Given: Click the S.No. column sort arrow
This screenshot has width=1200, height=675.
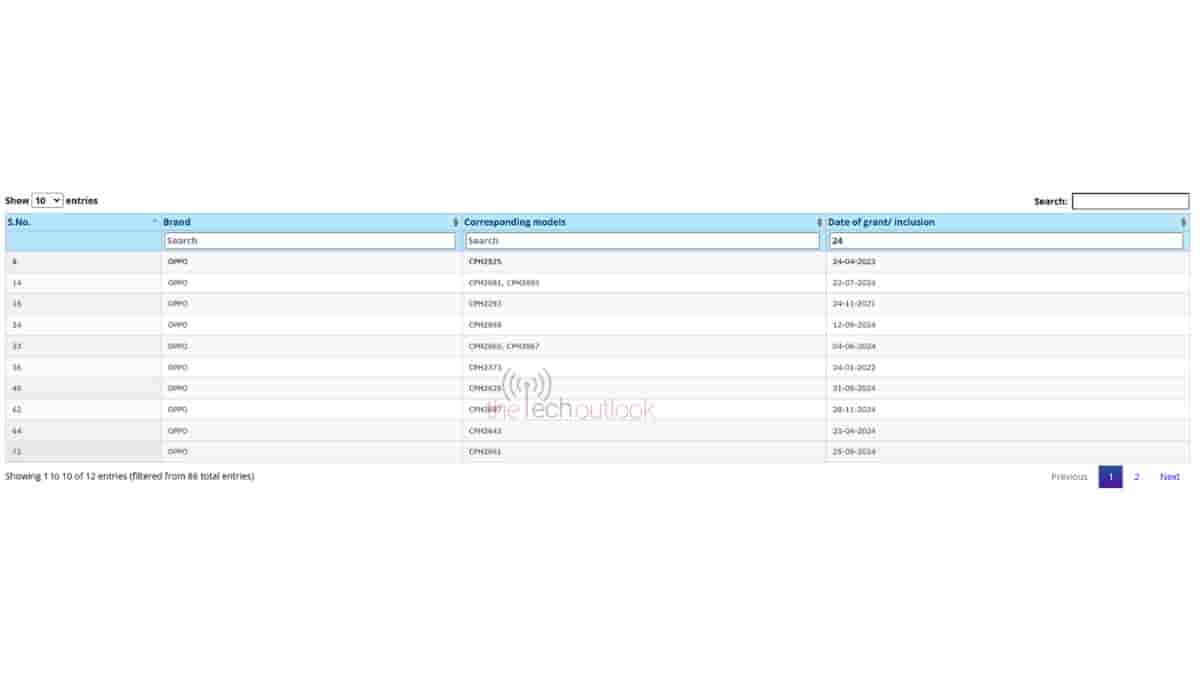Looking at the screenshot, I should 155,222.
